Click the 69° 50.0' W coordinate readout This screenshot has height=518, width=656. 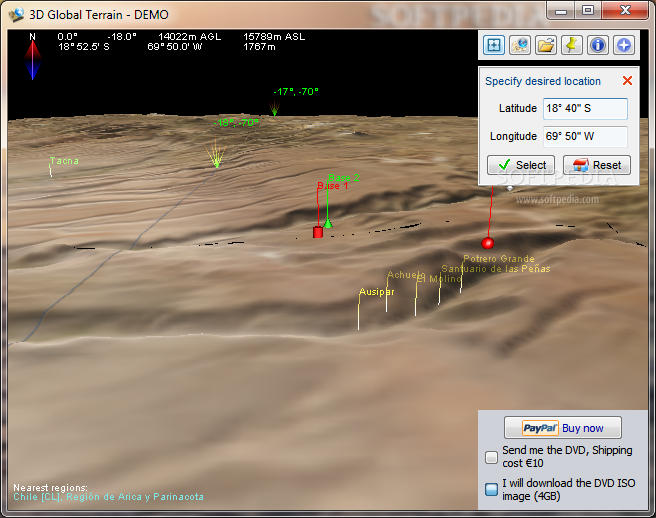[x=175, y=47]
